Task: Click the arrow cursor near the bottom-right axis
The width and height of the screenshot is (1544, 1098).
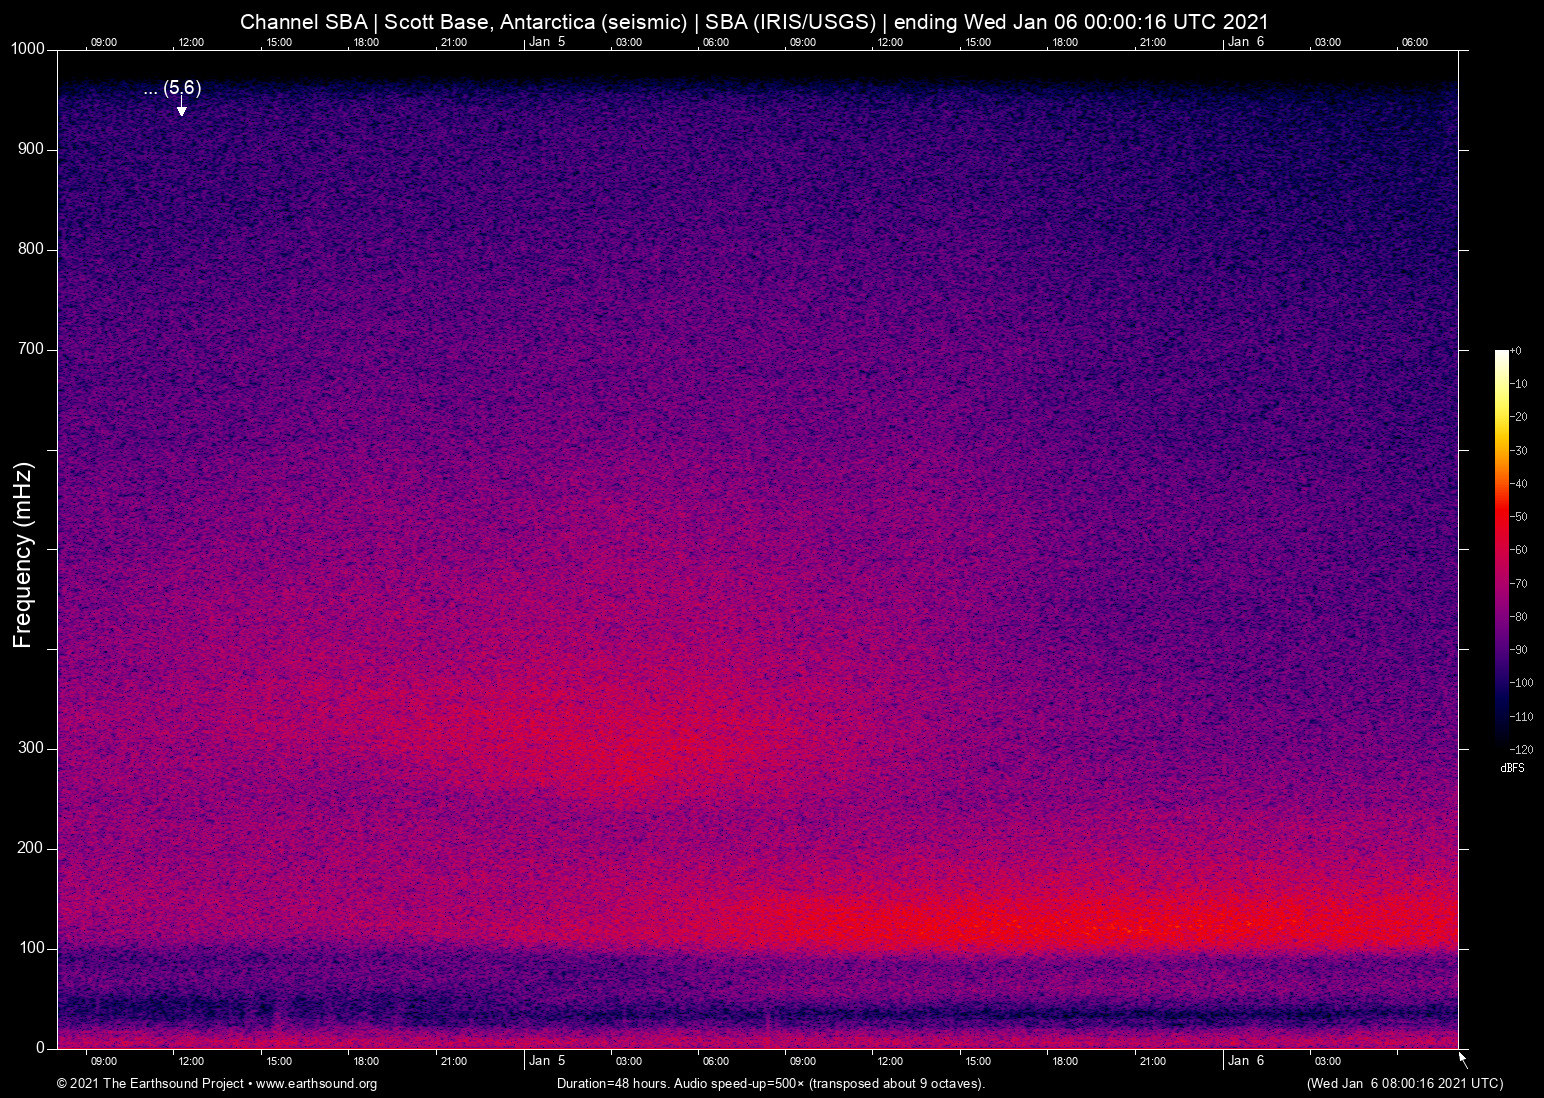Action: 1461,1057
